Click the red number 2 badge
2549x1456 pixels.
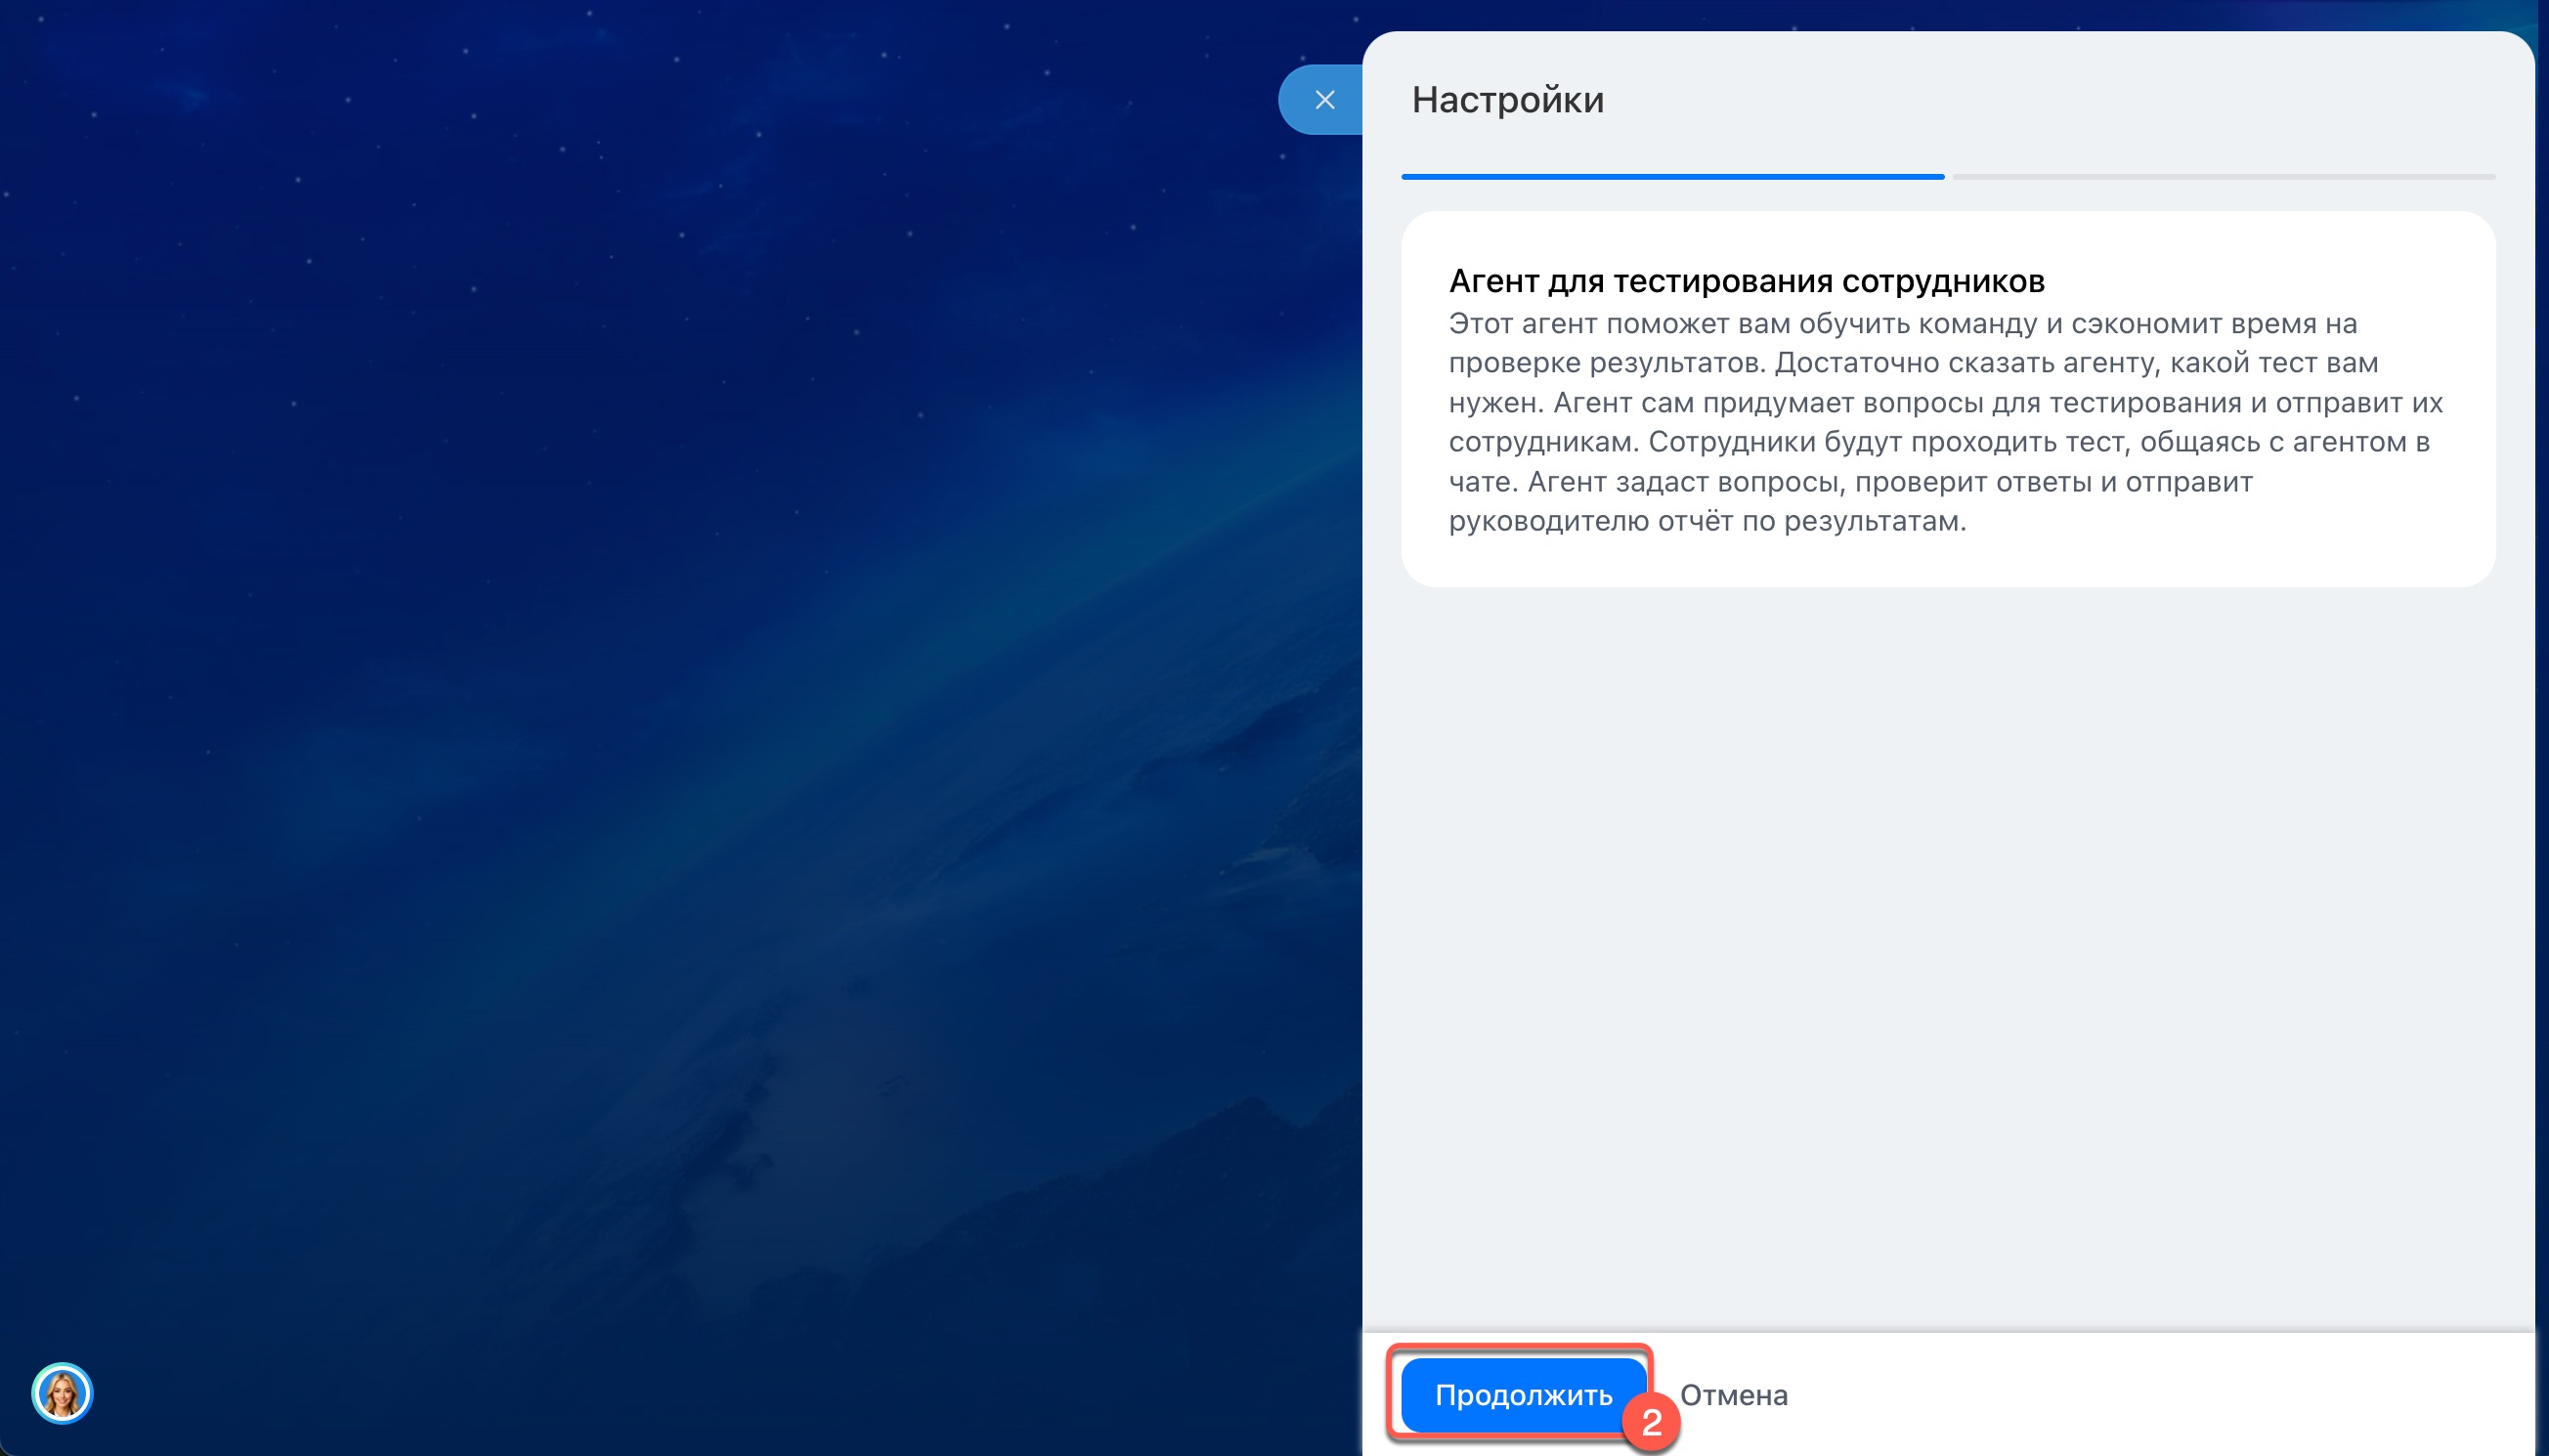(x=1651, y=1422)
